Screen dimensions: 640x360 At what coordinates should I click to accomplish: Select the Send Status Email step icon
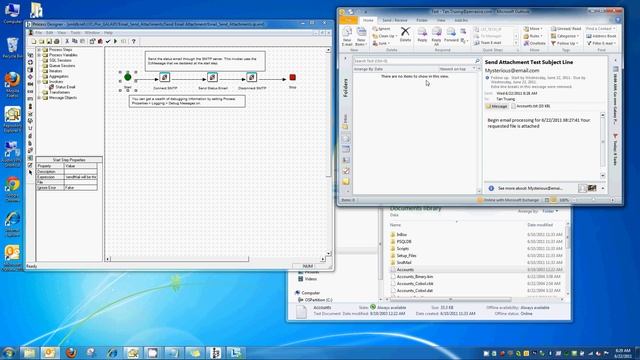212,77
